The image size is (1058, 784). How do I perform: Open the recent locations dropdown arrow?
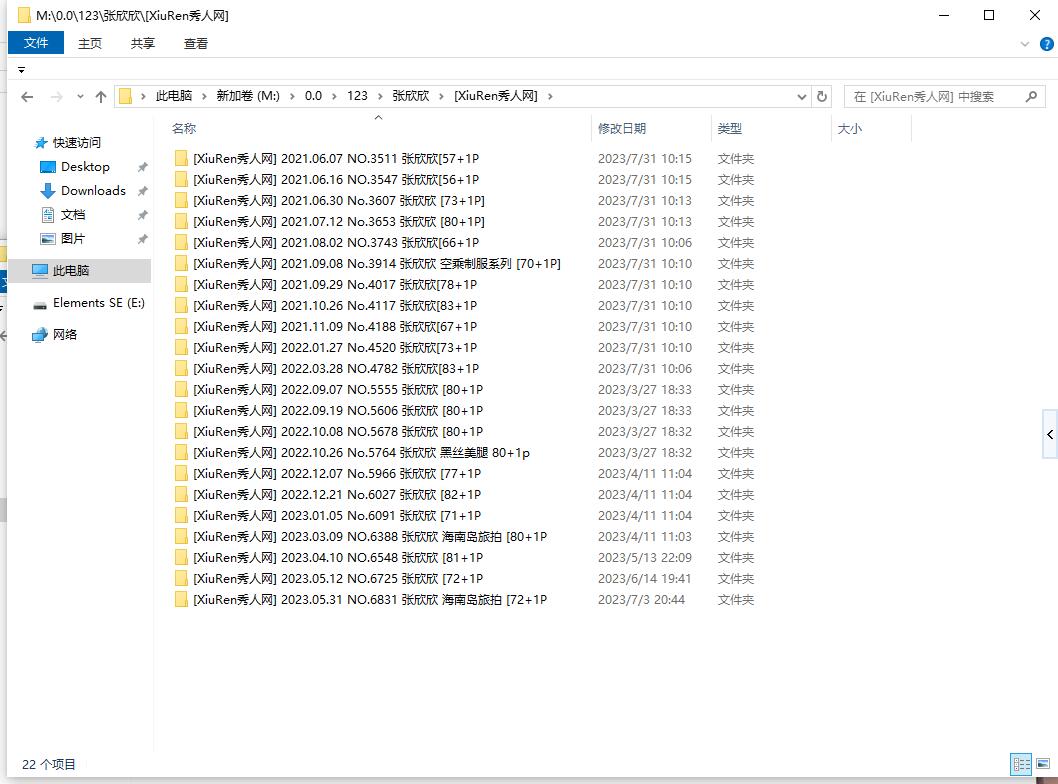point(80,96)
